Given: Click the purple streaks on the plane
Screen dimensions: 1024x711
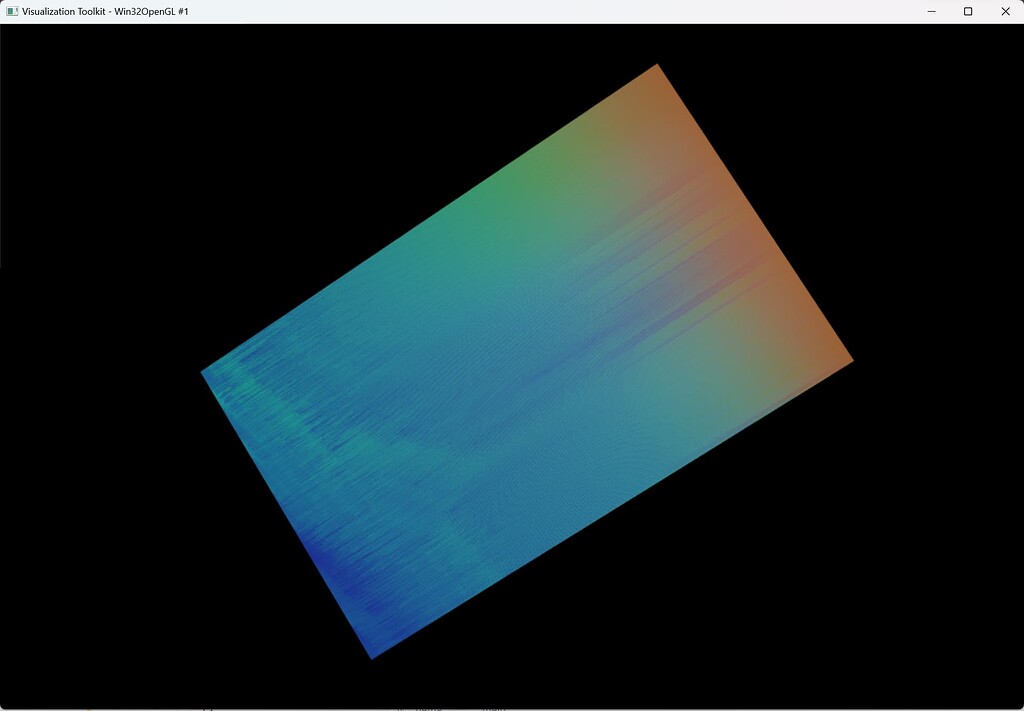Looking at the screenshot, I should tap(640, 310).
